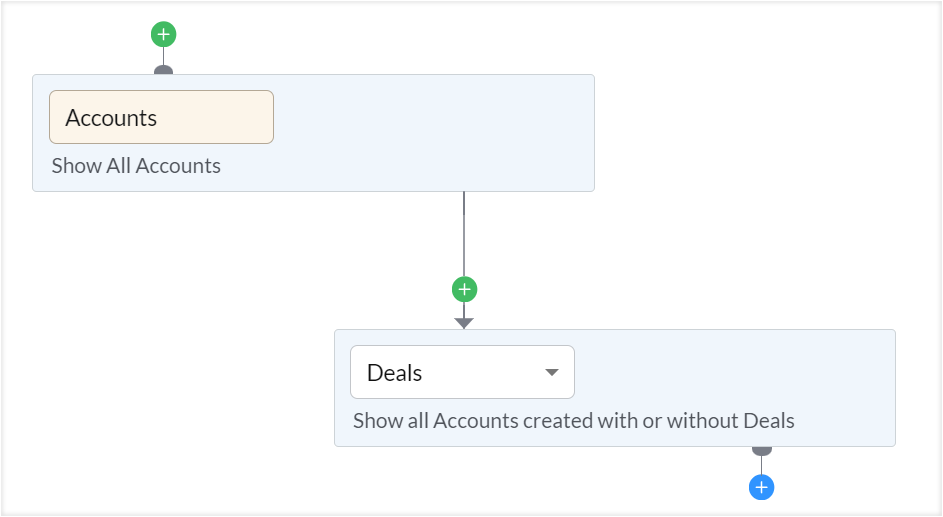Select the gray connector nub under Deals block

(761, 451)
